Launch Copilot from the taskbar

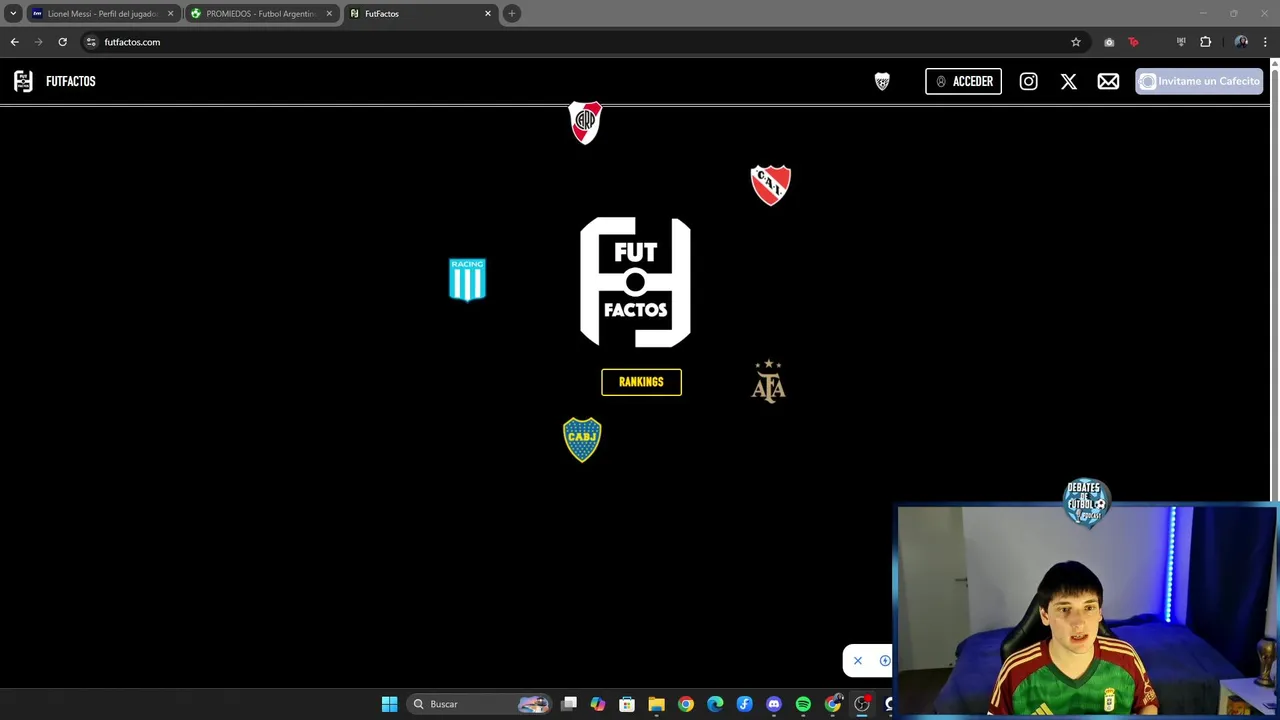[598, 704]
